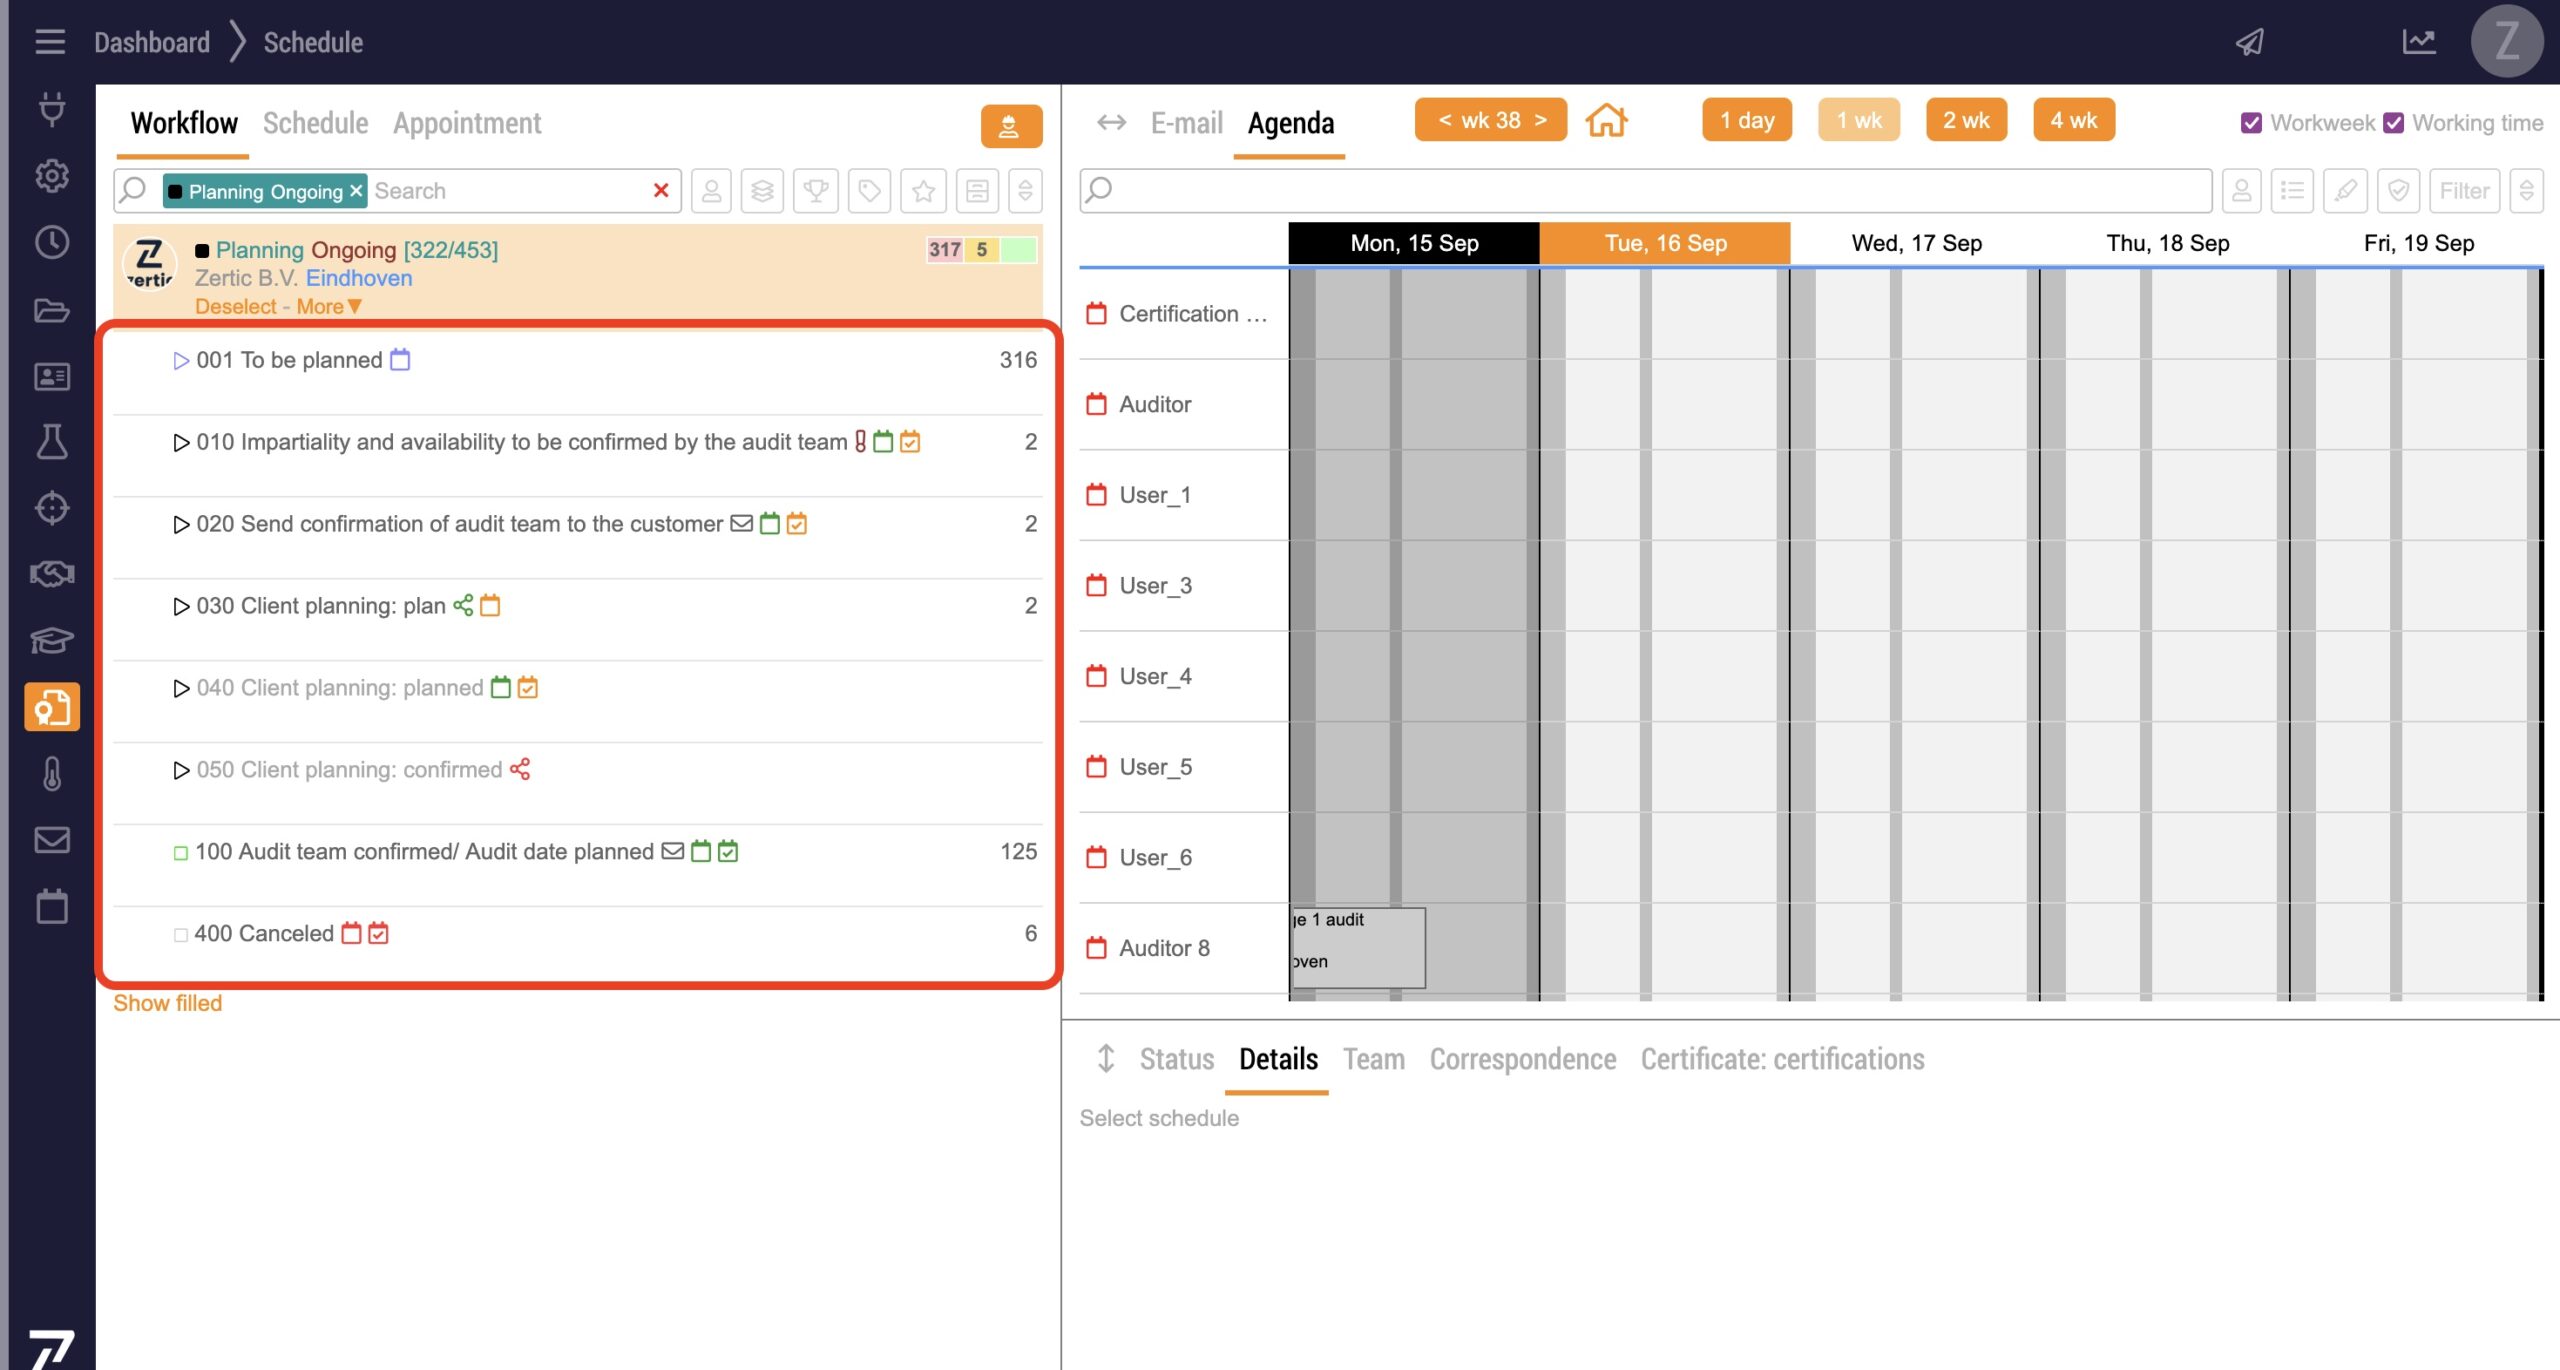The width and height of the screenshot is (2560, 1370).
Task: Toggle the Working time checkbox
Action: pos(2393,123)
